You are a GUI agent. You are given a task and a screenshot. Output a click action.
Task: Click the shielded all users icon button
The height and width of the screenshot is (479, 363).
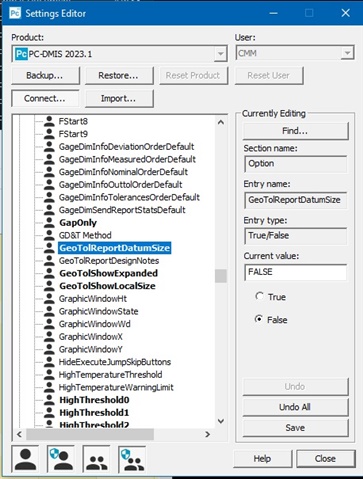coord(132,459)
